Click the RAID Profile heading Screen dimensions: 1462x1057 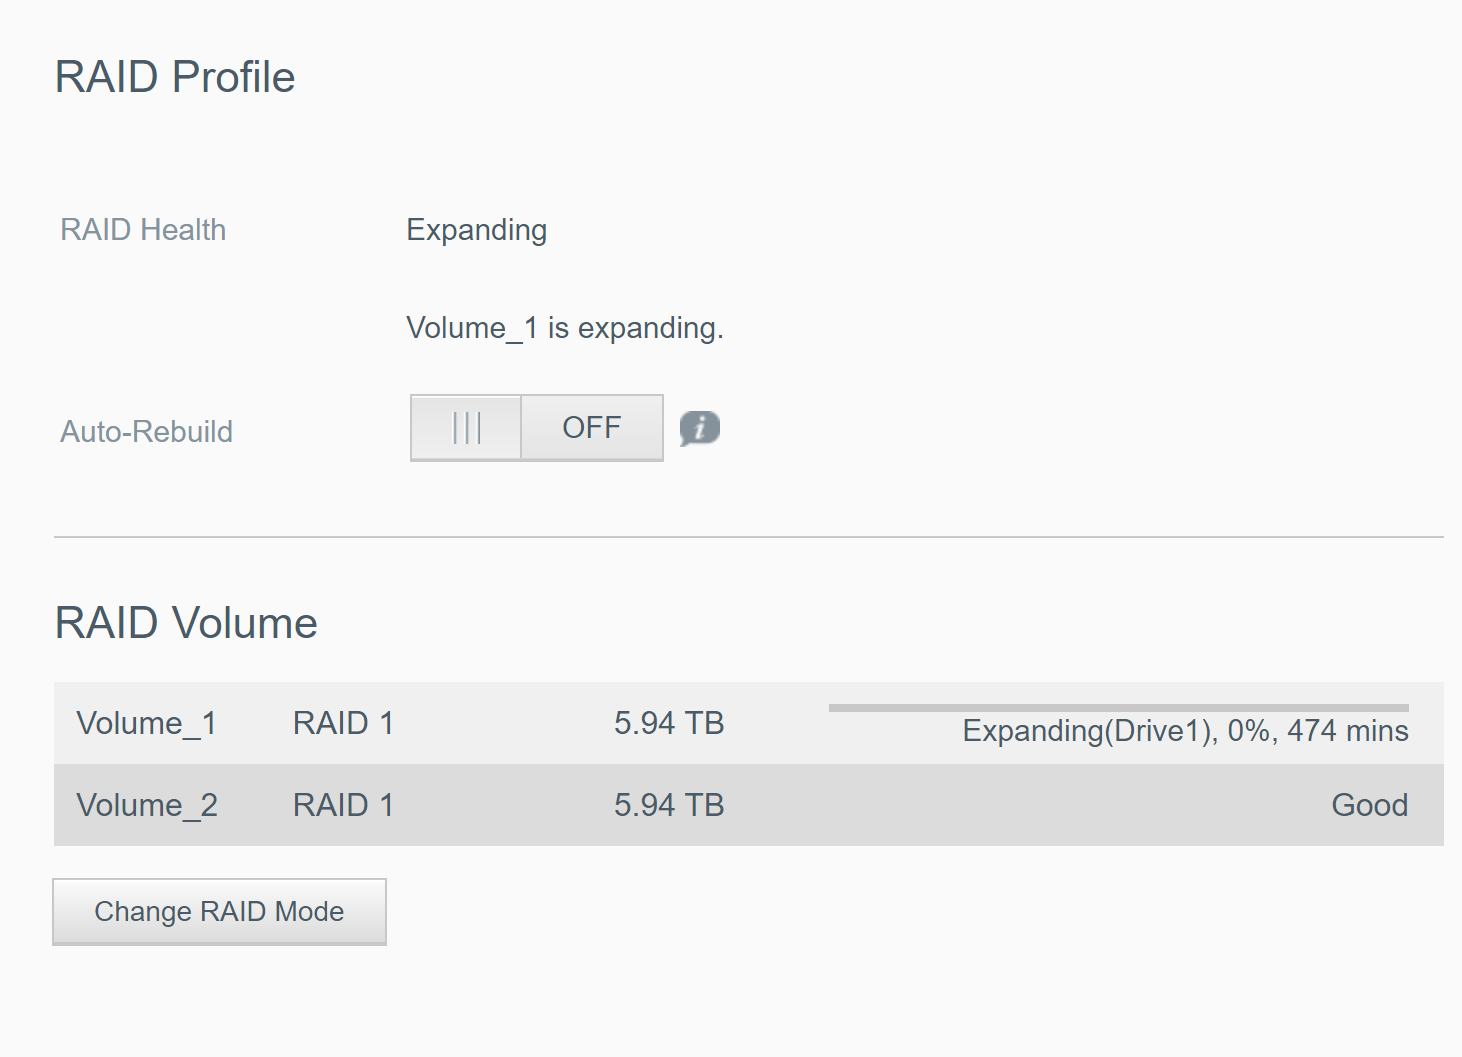click(175, 77)
